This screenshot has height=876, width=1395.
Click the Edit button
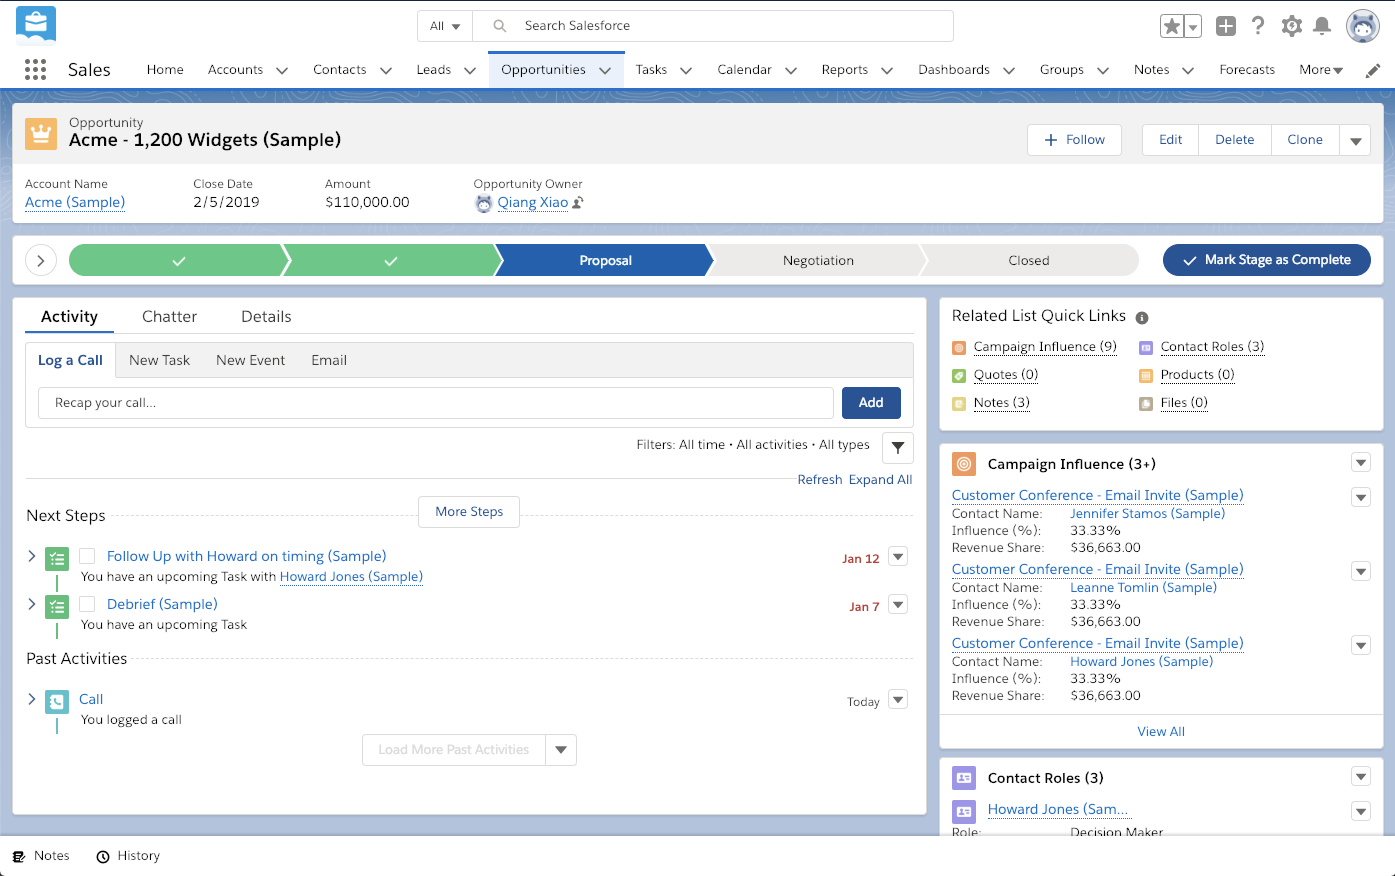[1170, 140]
